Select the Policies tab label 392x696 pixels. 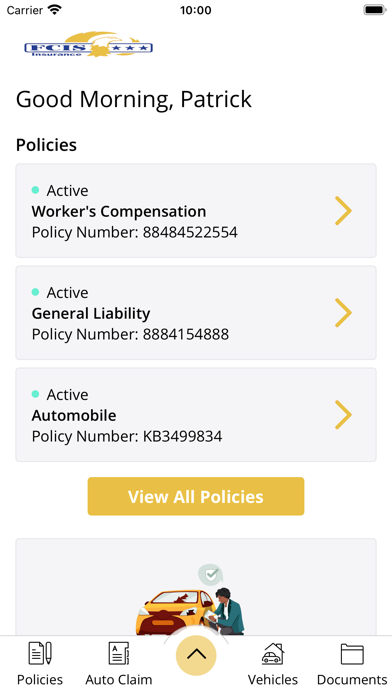40,680
